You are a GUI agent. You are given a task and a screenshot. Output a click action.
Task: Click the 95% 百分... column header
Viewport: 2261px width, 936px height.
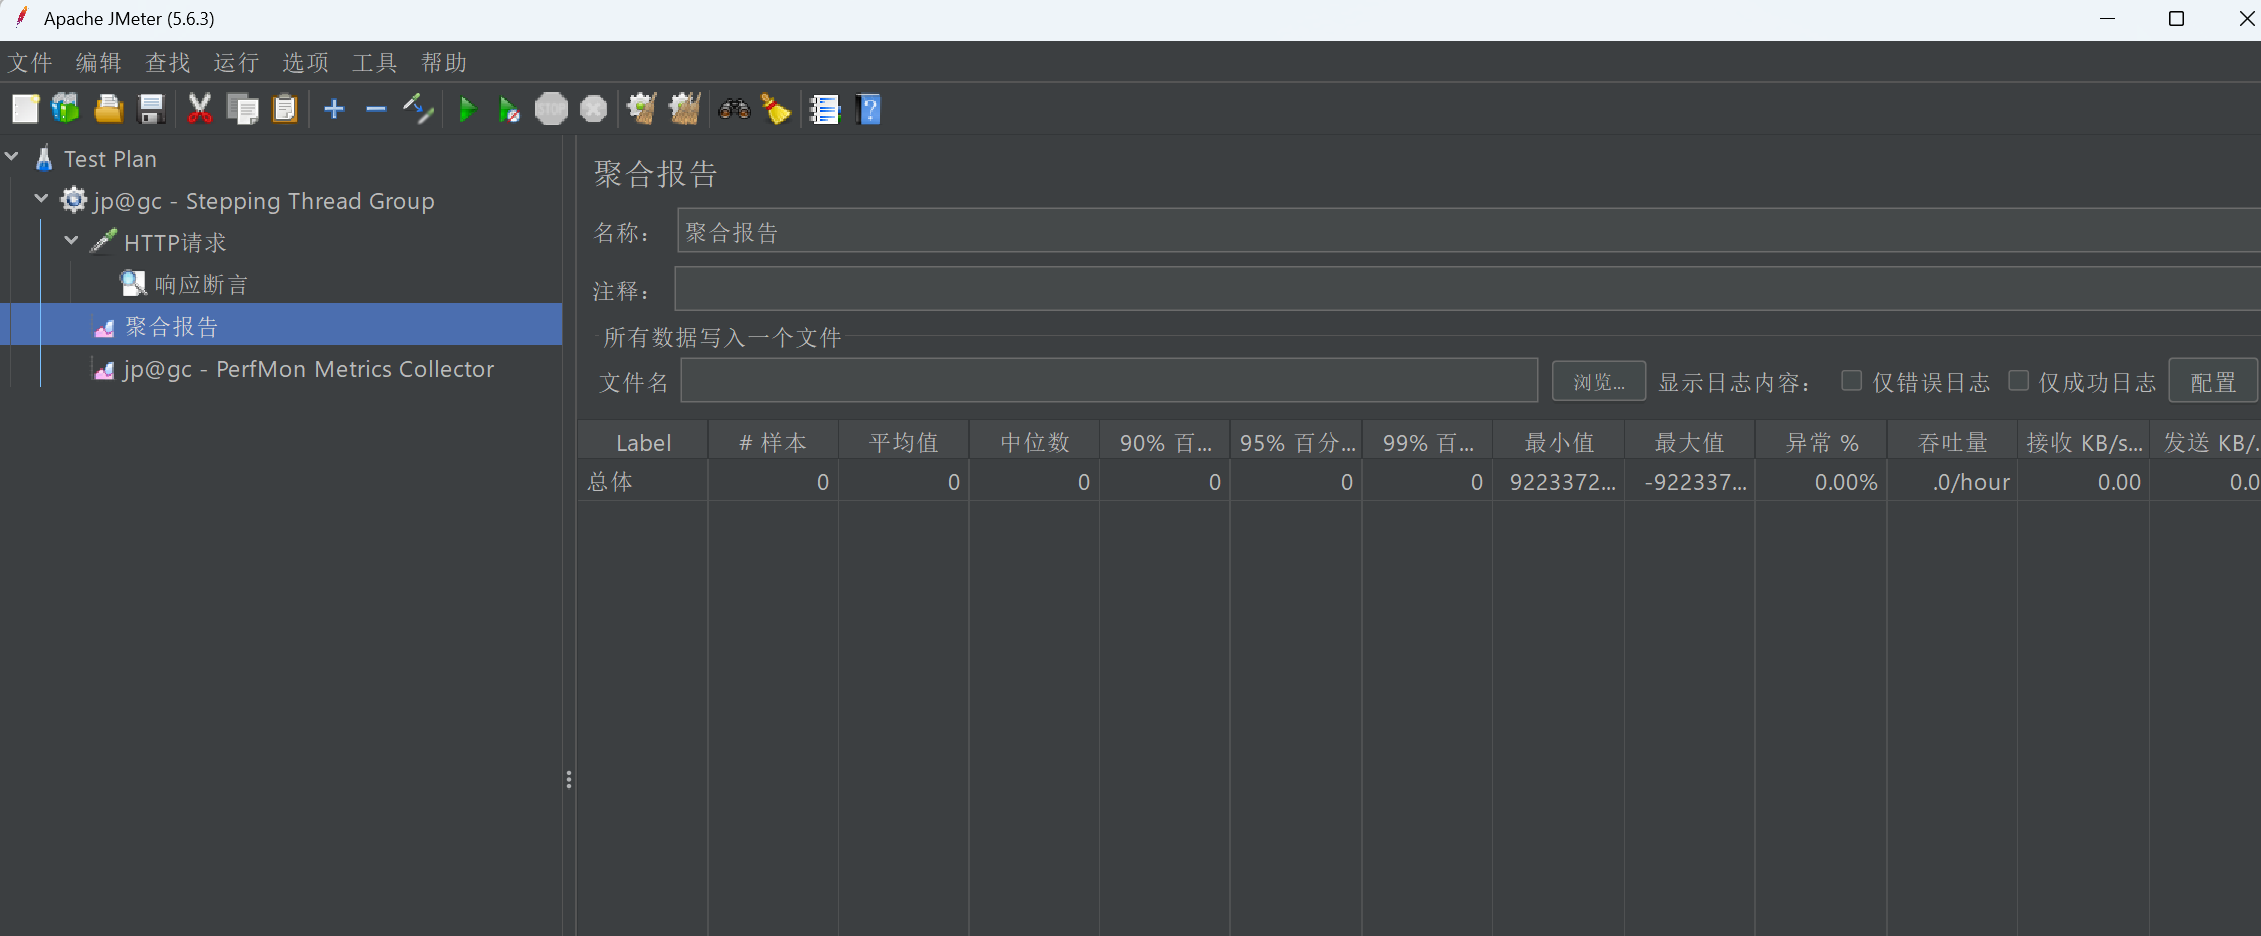pyautogui.click(x=1297, y=442)
